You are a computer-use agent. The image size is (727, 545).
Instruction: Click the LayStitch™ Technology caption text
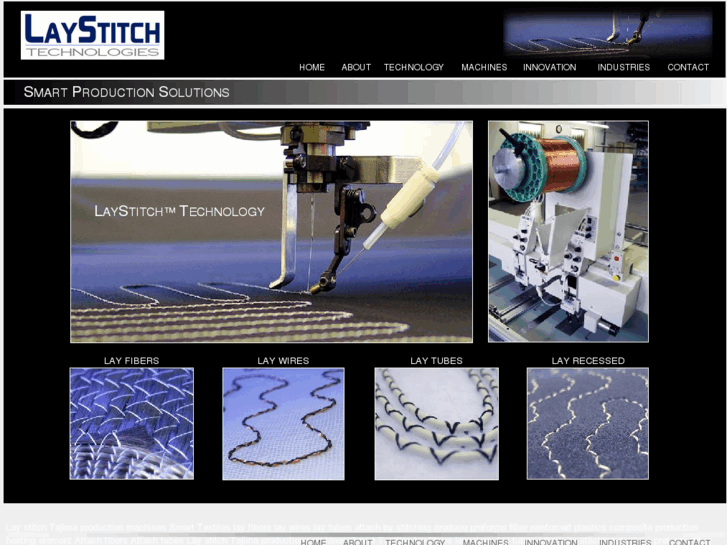tap(179, 211)
